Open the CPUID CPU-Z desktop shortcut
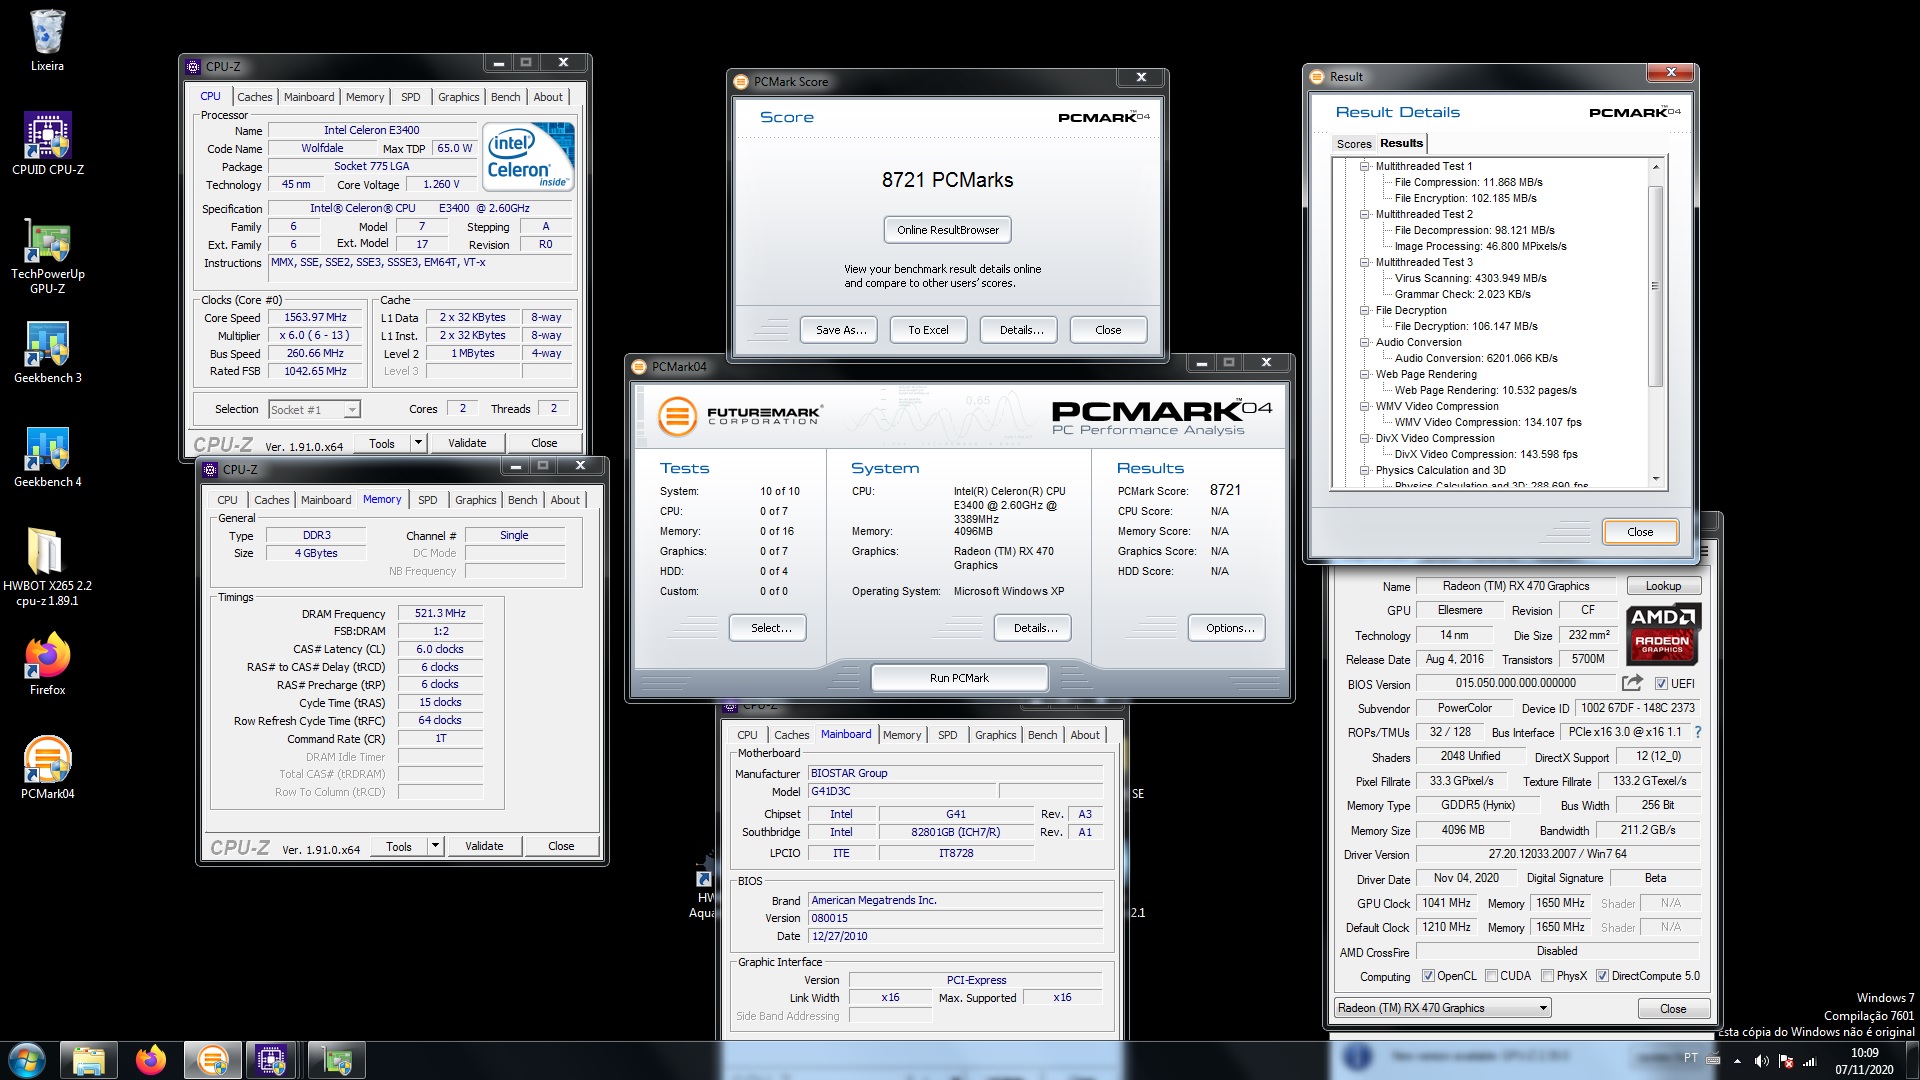1920x1080 pixels. (47, 144)
